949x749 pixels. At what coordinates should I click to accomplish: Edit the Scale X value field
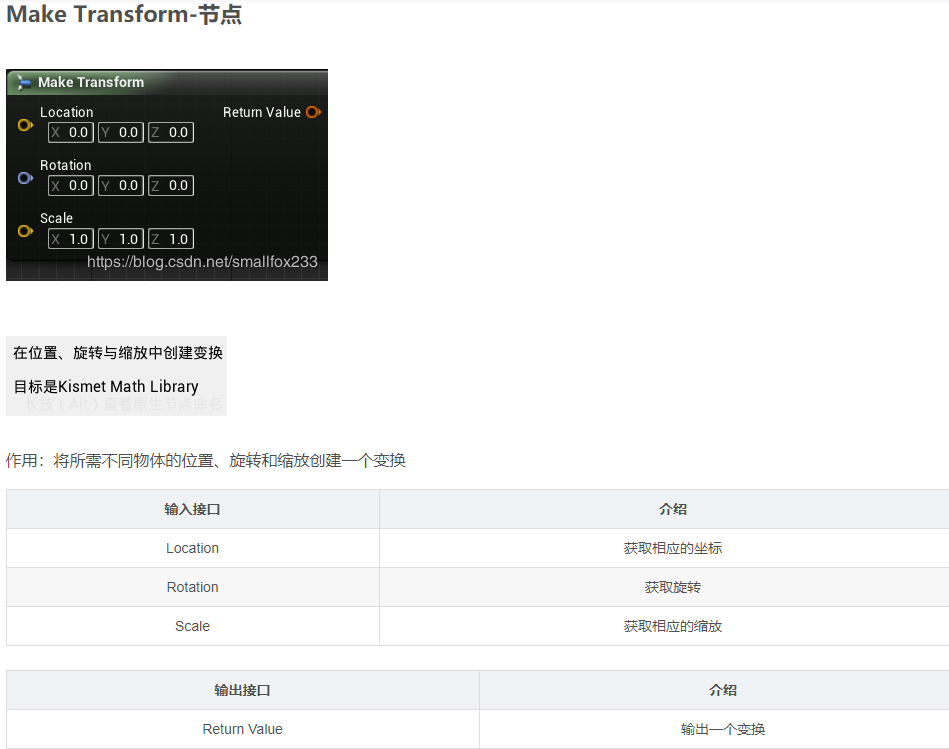pos(71,239)
